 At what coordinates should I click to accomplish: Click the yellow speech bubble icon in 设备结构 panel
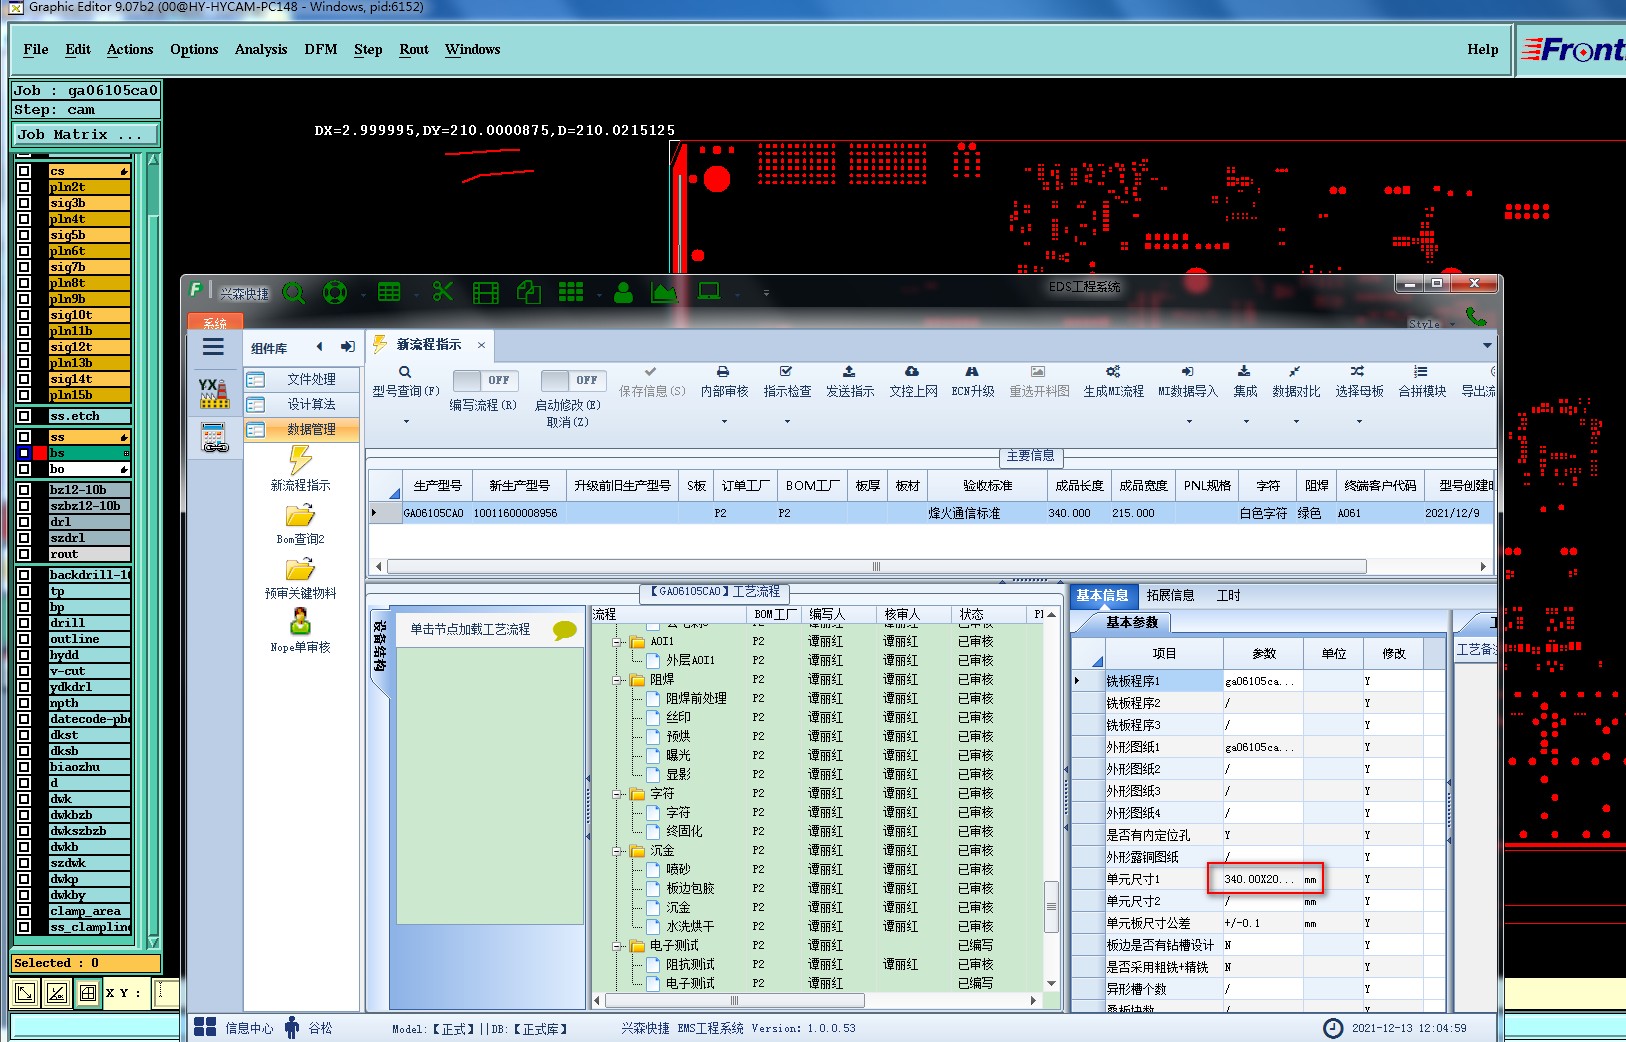565,630
